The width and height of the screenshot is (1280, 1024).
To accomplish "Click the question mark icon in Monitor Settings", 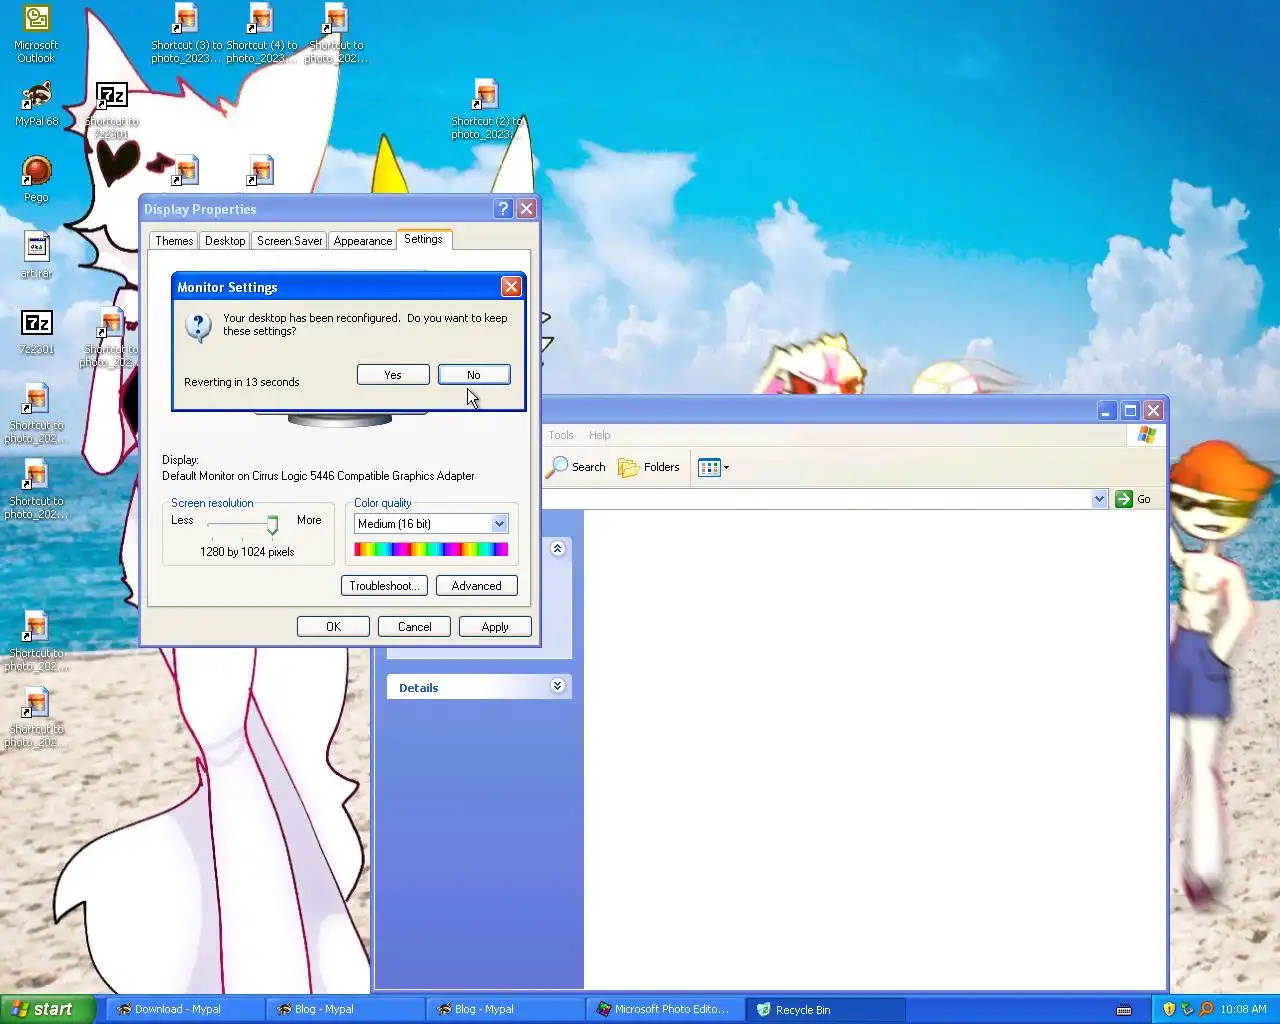I will coord(199,326).
